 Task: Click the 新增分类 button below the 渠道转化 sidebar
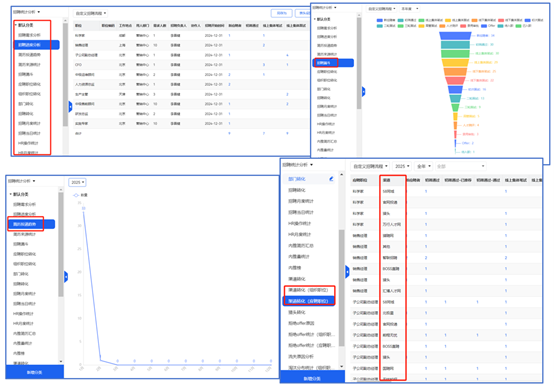pyautogui.click(x=312, y=378)
